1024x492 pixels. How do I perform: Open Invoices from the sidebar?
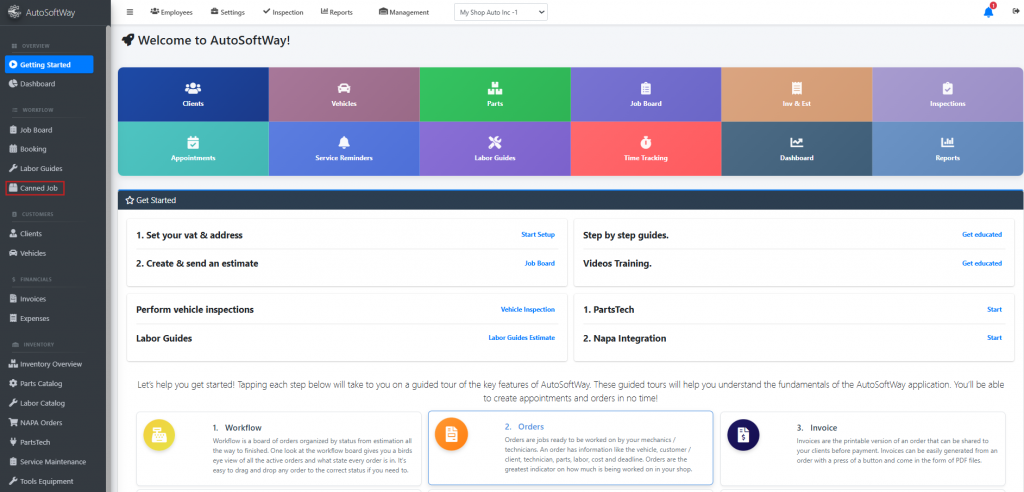point(33,298)
